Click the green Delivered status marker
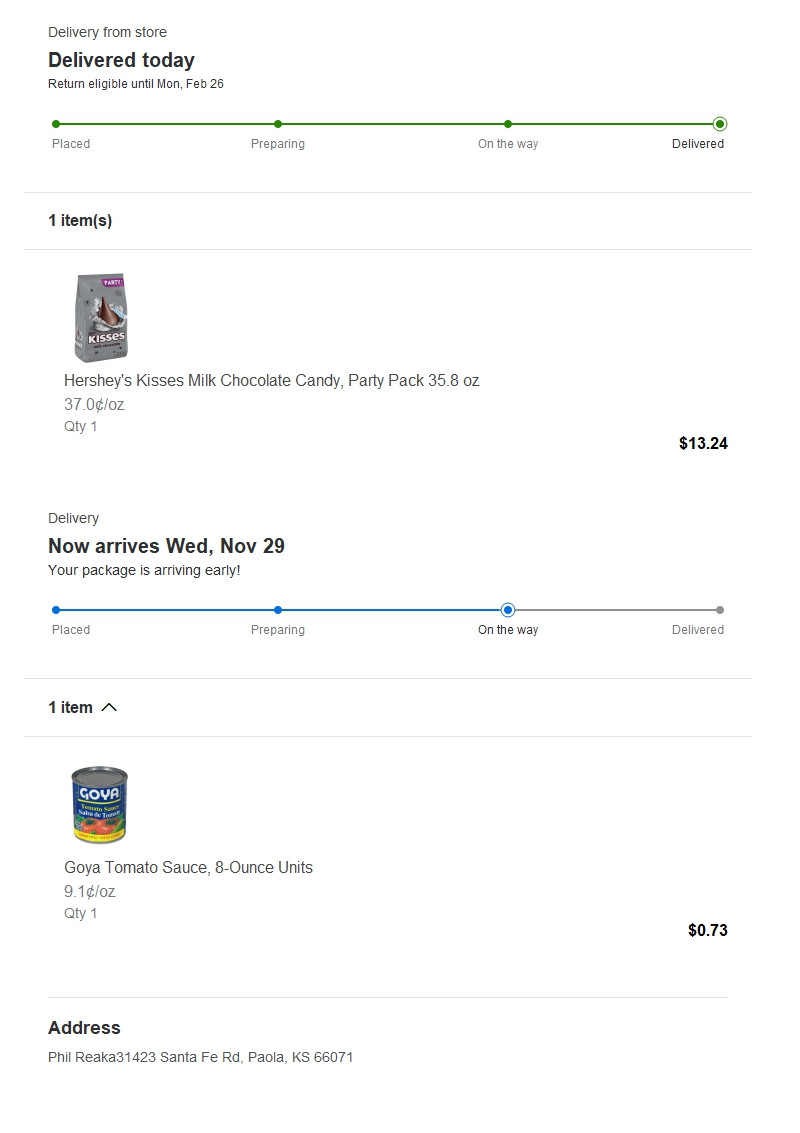800x1133 pixels. click(720, 124)
